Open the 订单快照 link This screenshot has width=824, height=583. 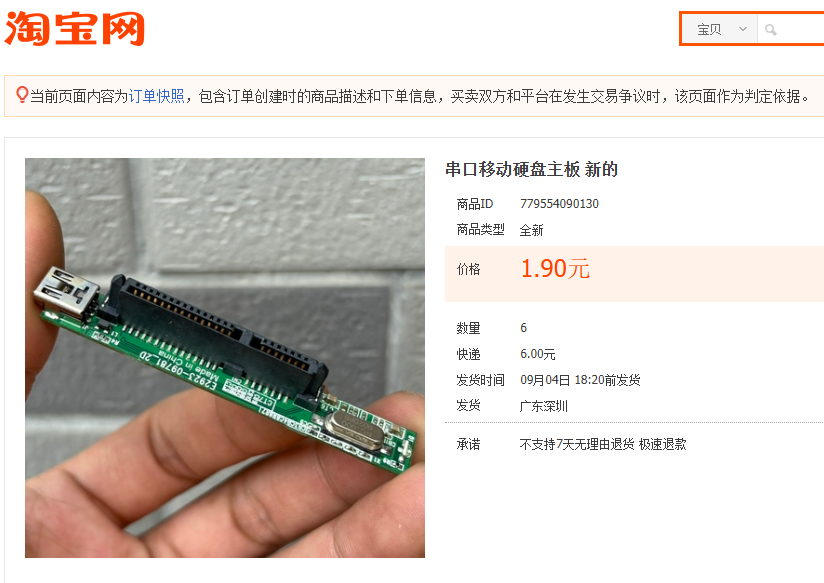[x=157, y=96]
